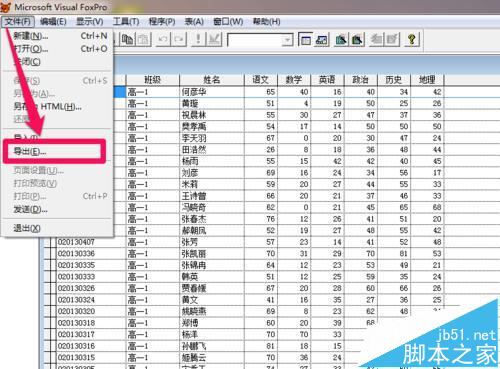500x369 pixels.
Task: Click the name cell 李天羽
Action: 212,138
